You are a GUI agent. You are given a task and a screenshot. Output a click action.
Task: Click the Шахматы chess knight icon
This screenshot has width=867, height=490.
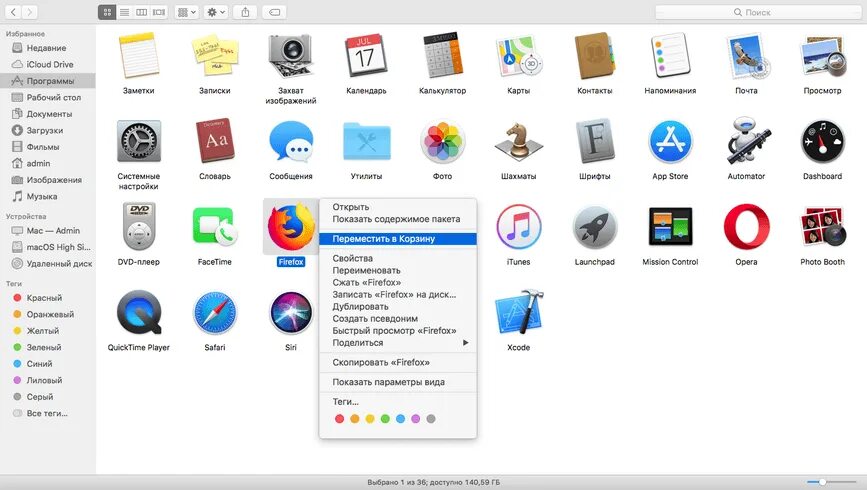519,142
